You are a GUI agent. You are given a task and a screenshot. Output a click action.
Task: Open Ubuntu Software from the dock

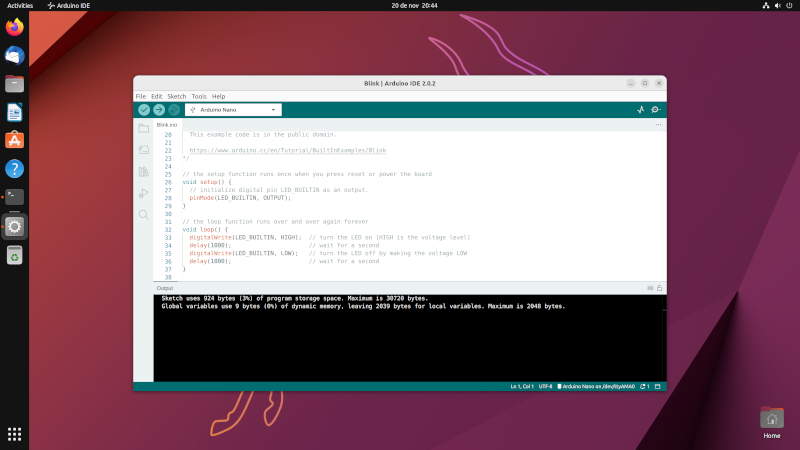tap(14, 140)
